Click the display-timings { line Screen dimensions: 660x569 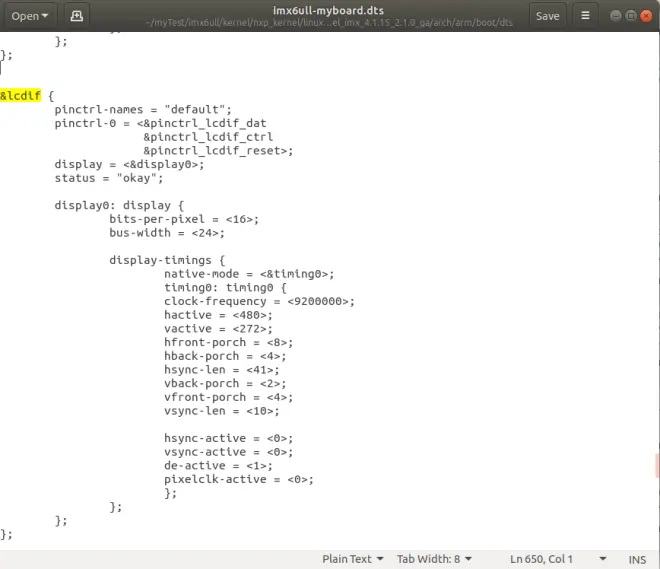click(x=167, y=260)
